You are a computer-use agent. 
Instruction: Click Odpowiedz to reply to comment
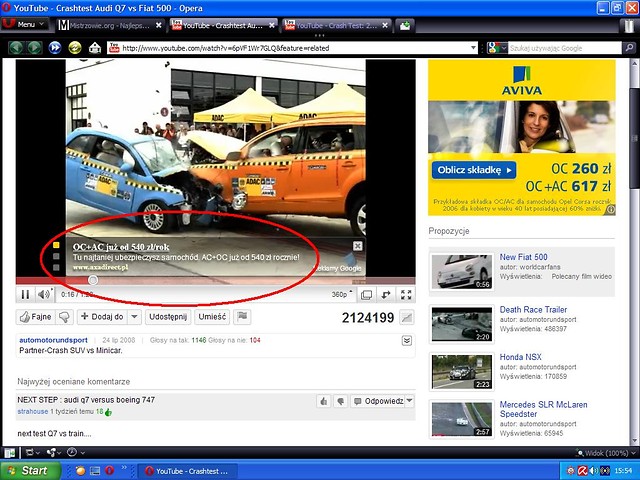[378, 401]
